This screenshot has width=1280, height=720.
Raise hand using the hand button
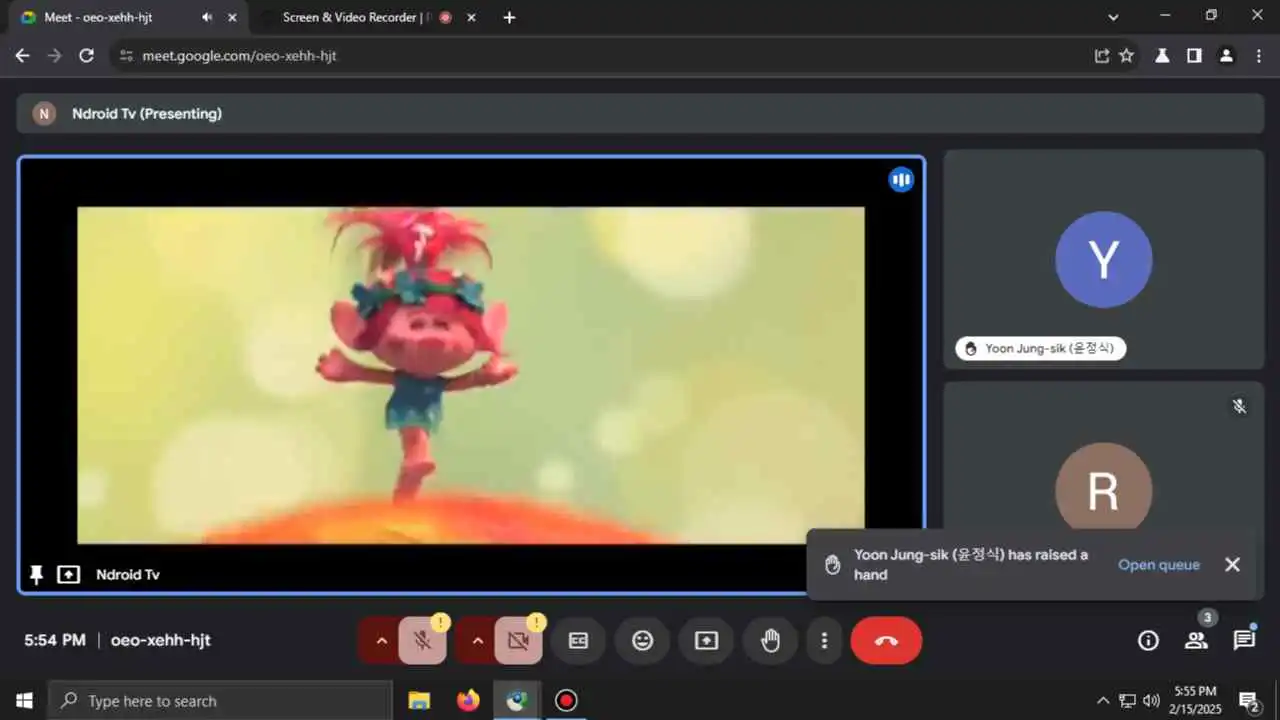[770, 641]
